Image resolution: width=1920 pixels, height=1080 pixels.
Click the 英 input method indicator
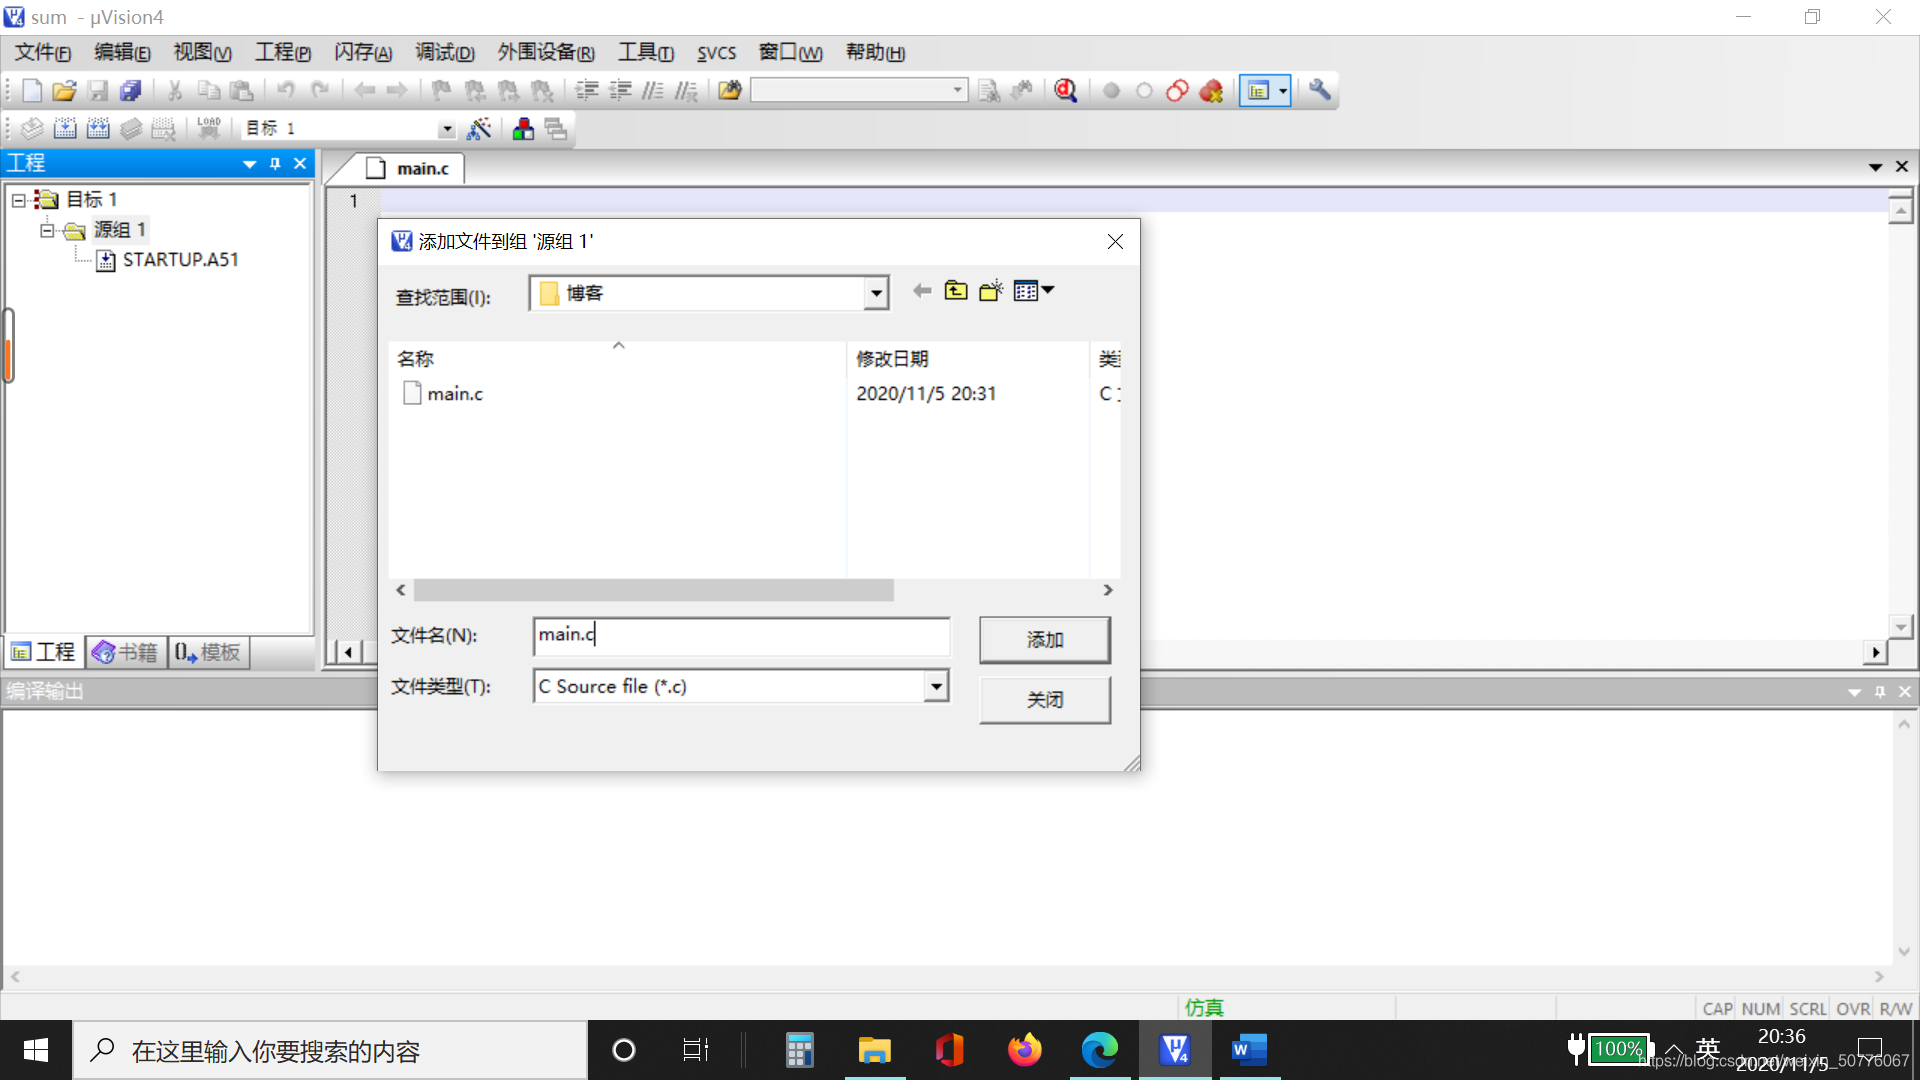(1707, 1049)
